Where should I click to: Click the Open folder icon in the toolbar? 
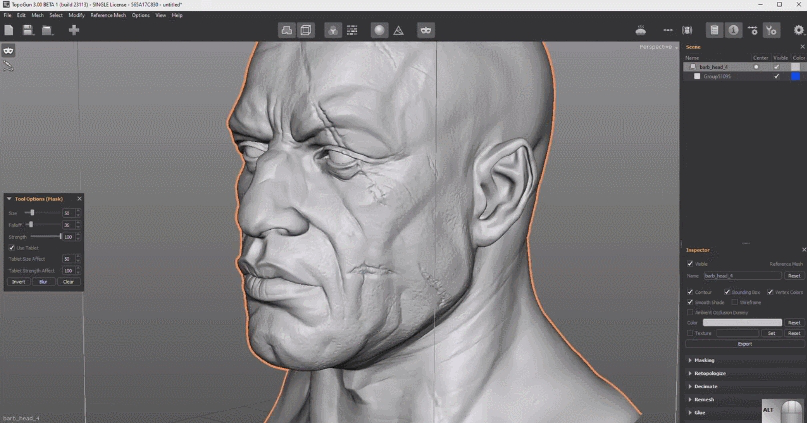(47, 30)
